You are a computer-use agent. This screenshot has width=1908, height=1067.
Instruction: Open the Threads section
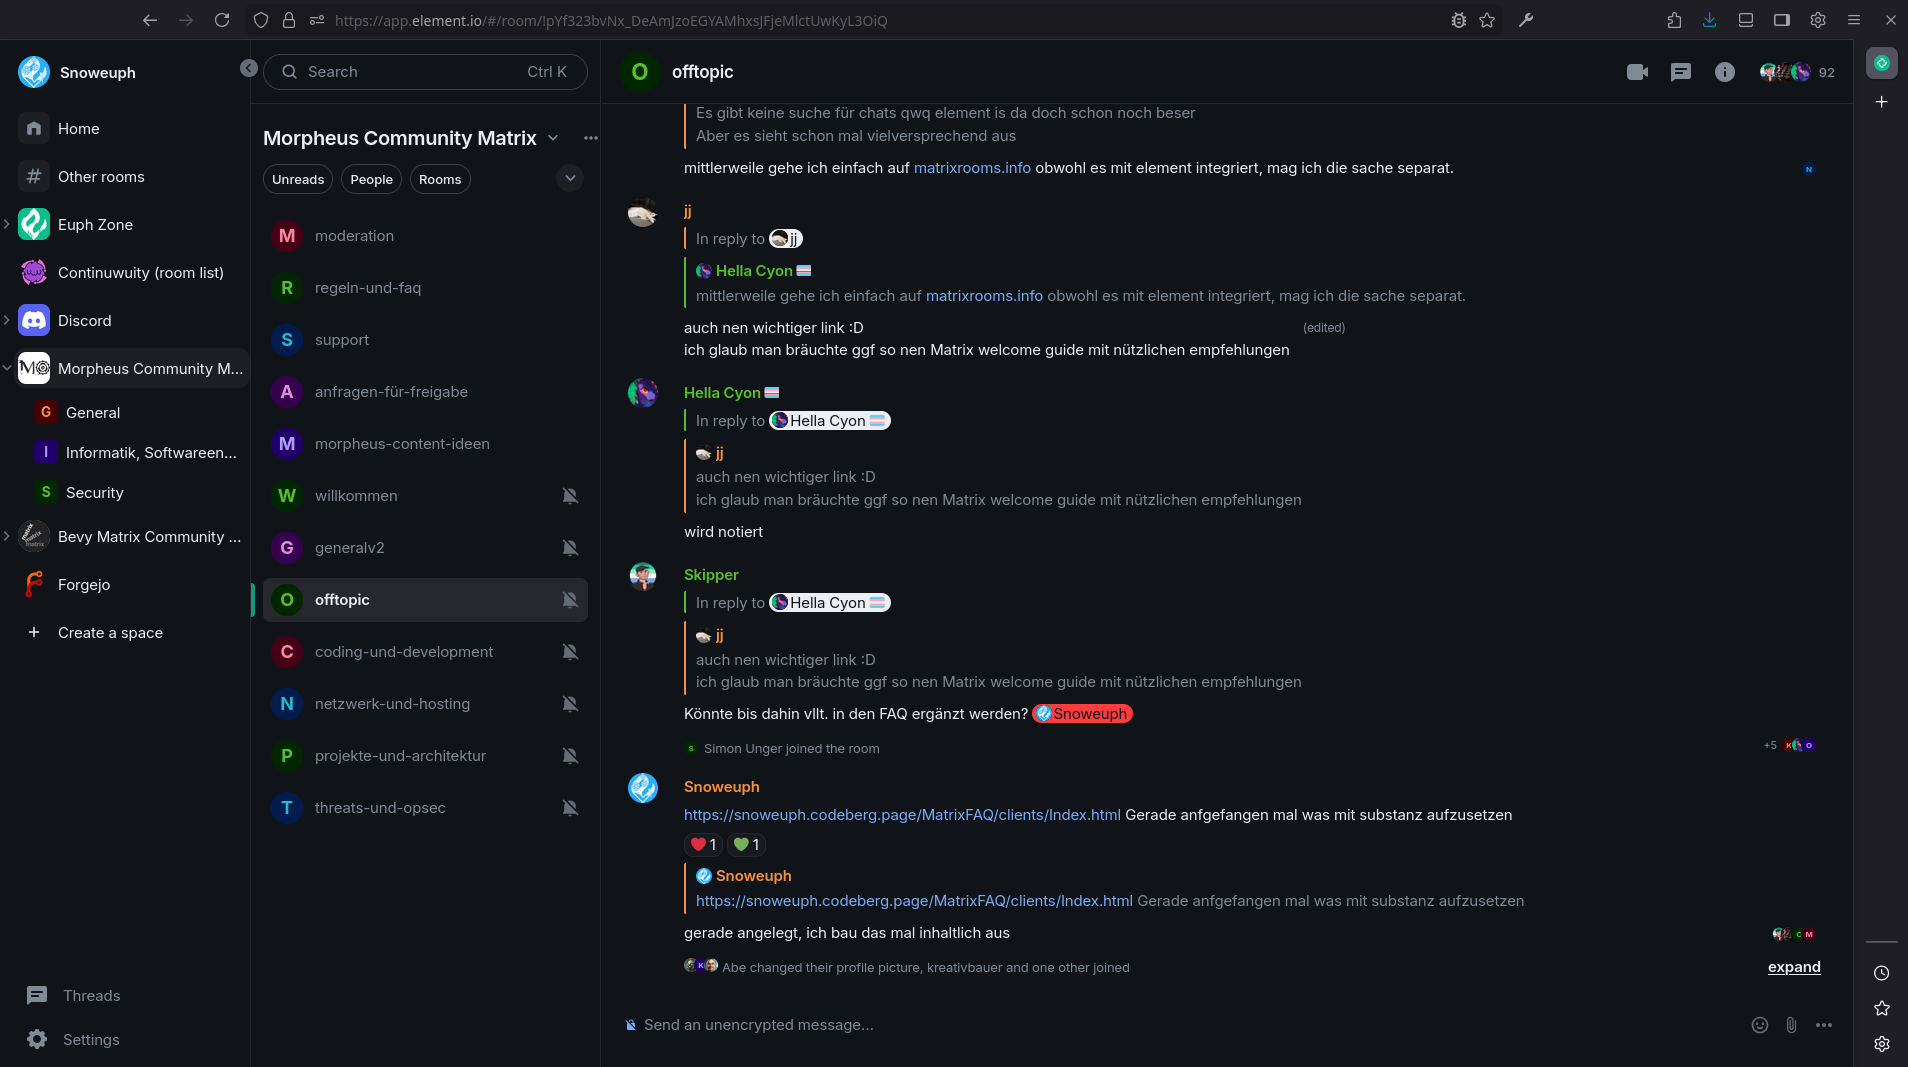[x=91, y=996]
